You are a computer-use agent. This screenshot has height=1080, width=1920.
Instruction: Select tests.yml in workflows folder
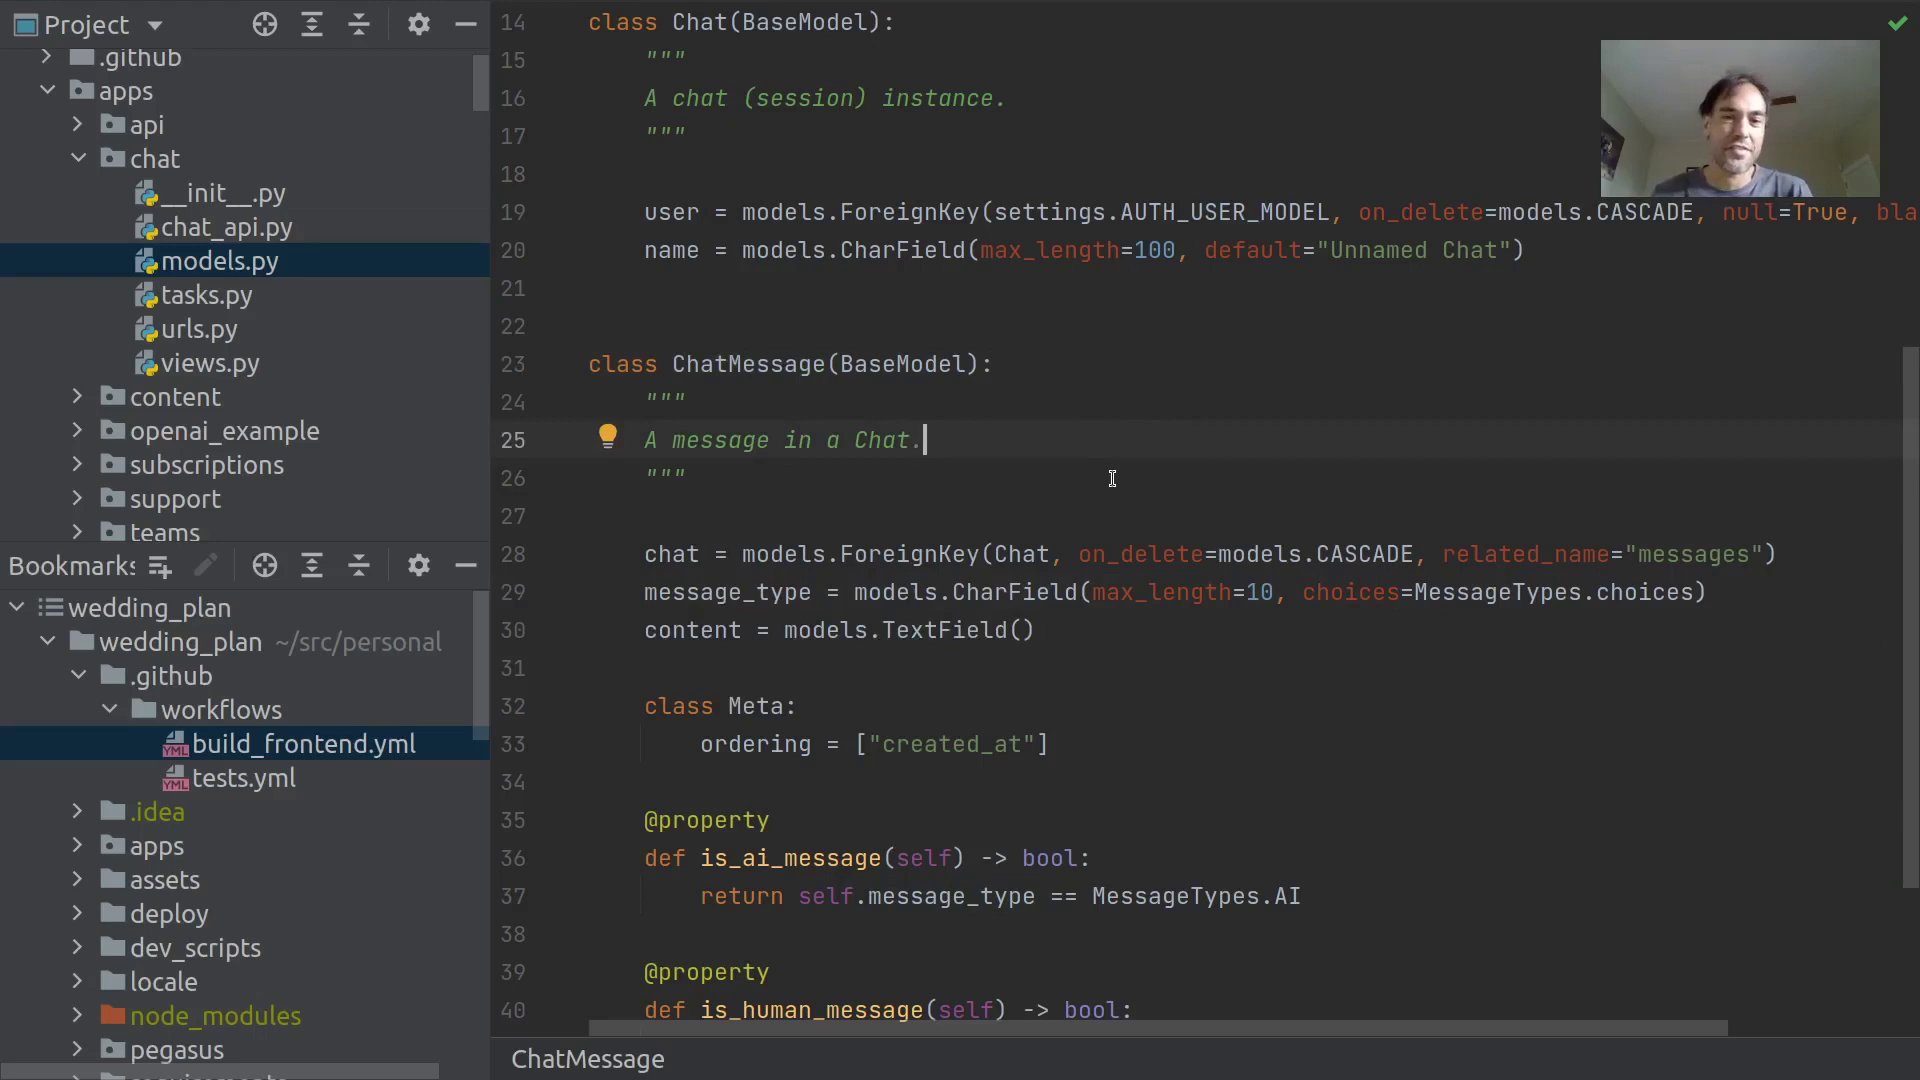243,778
